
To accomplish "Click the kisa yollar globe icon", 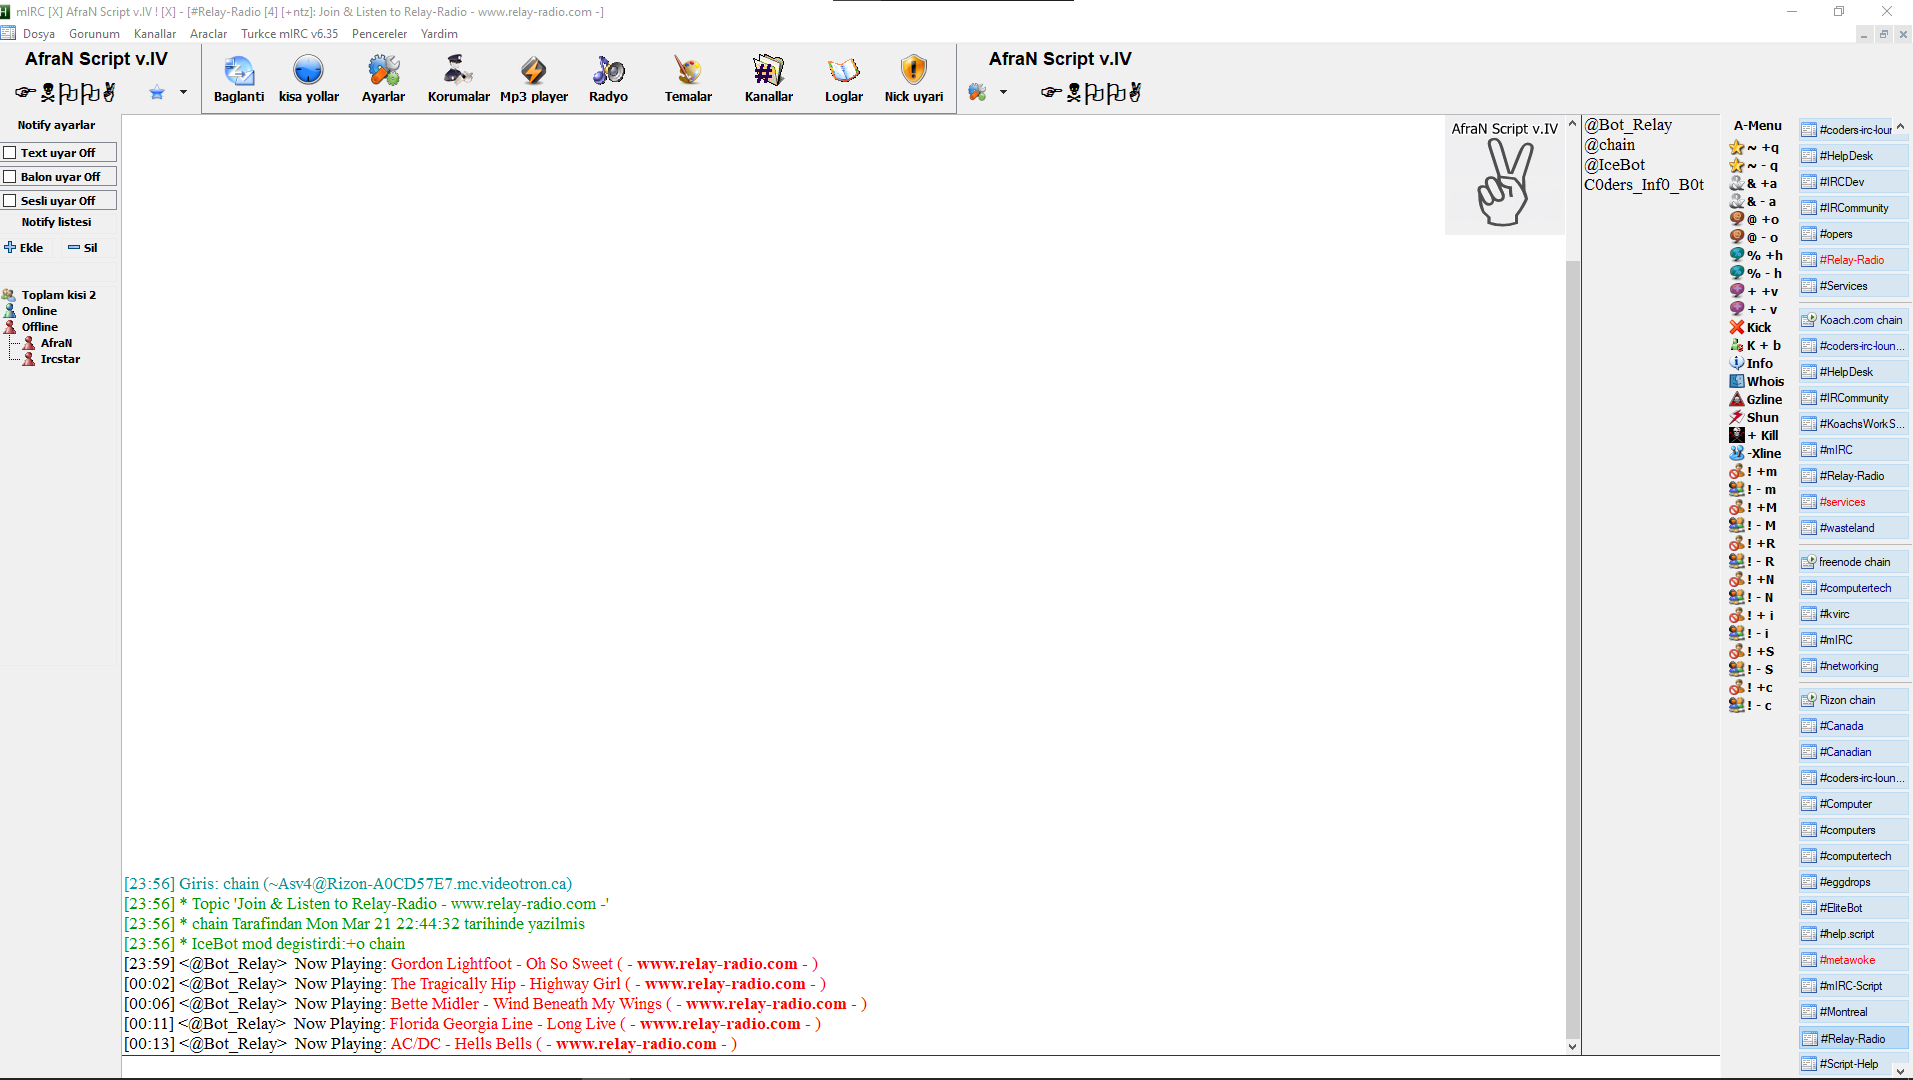I will pos(308,70).
